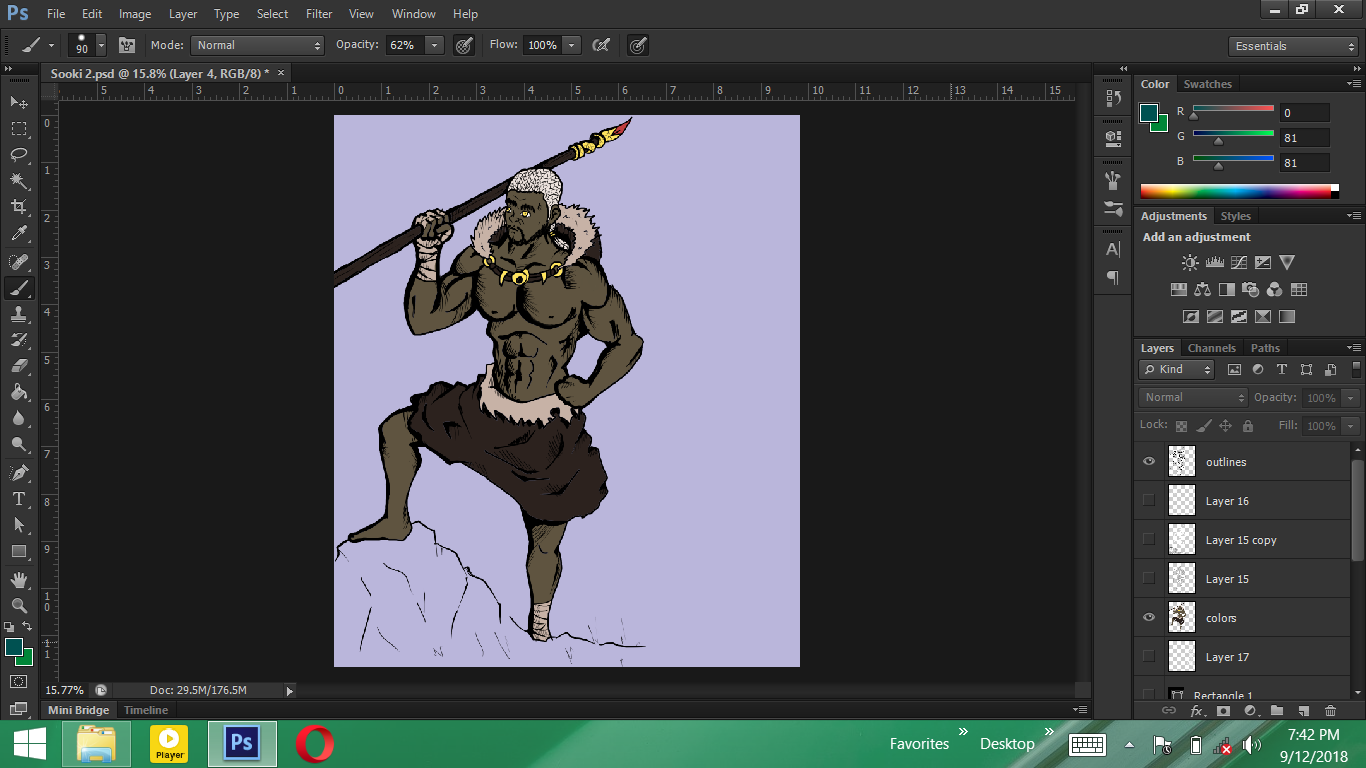Viewport: 1366px width, 768px height.
Task: Switch to the Channels tab
Action: [x=1211, y=348]
